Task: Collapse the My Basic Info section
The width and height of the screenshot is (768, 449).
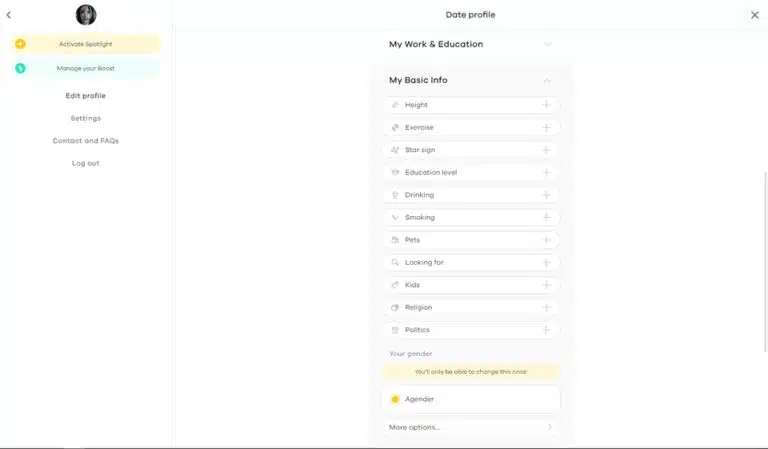Action: [x=547, y=80]
